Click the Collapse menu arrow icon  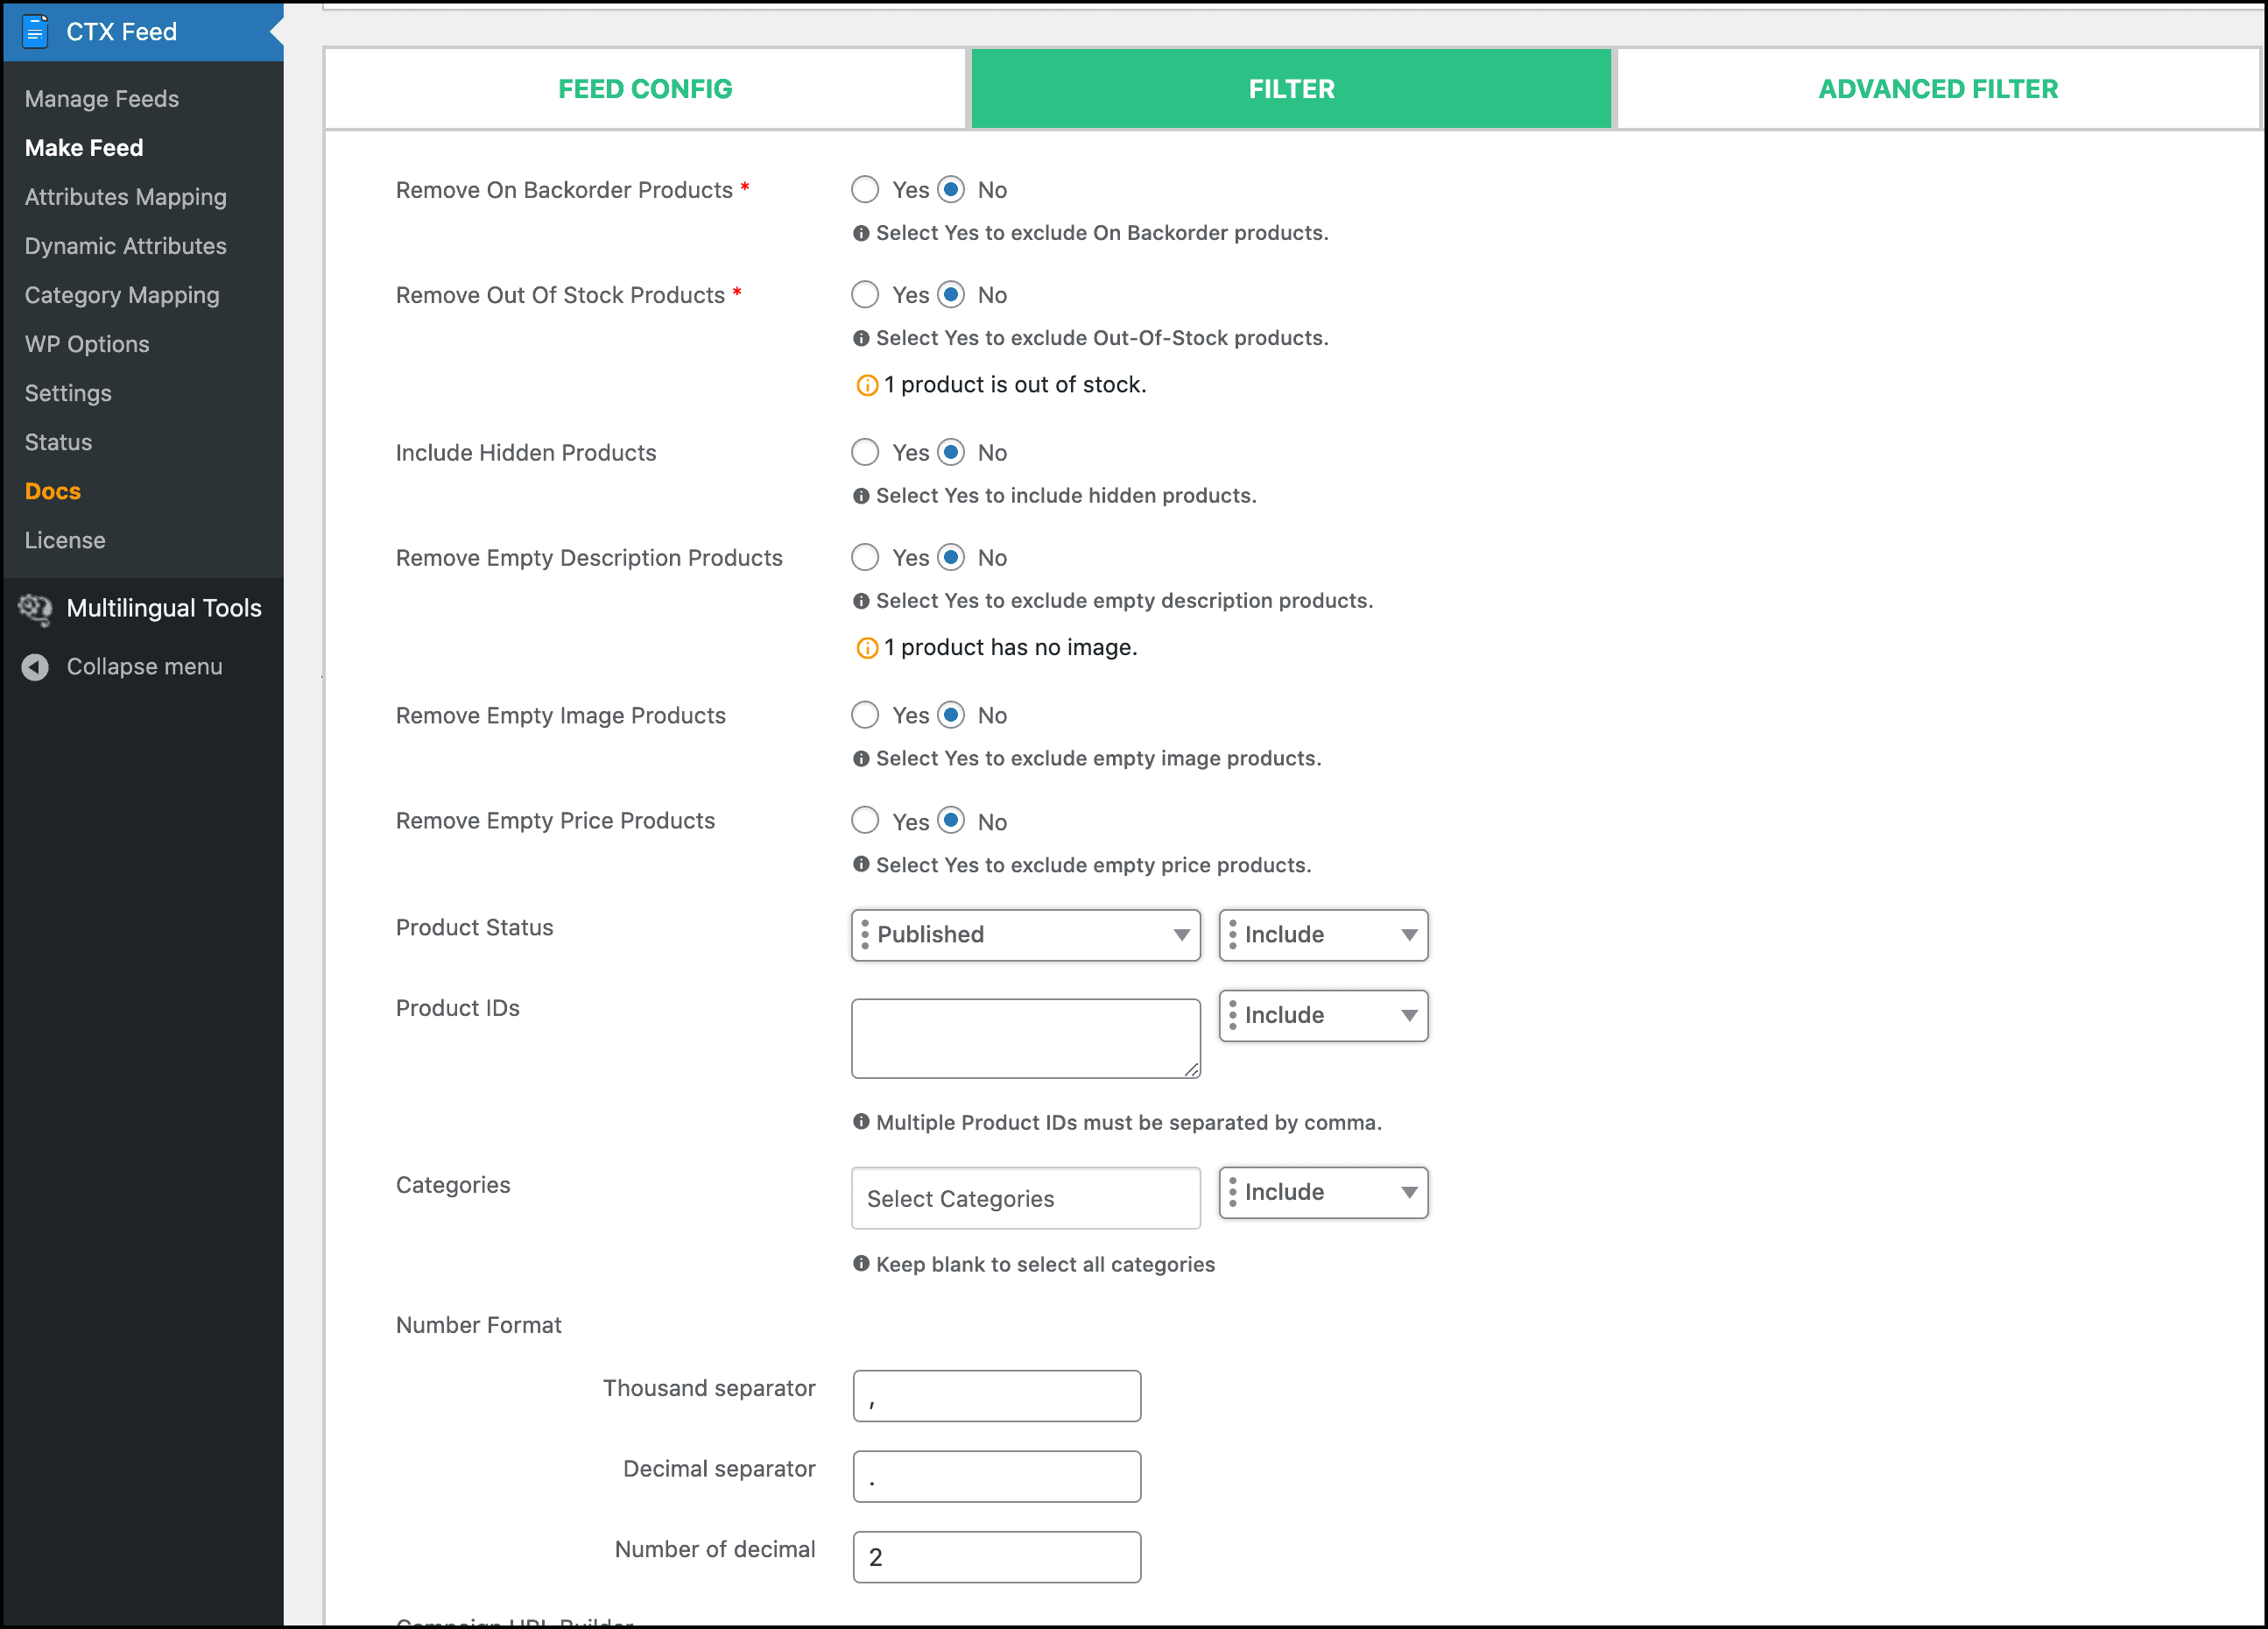[x=37, y=666]
